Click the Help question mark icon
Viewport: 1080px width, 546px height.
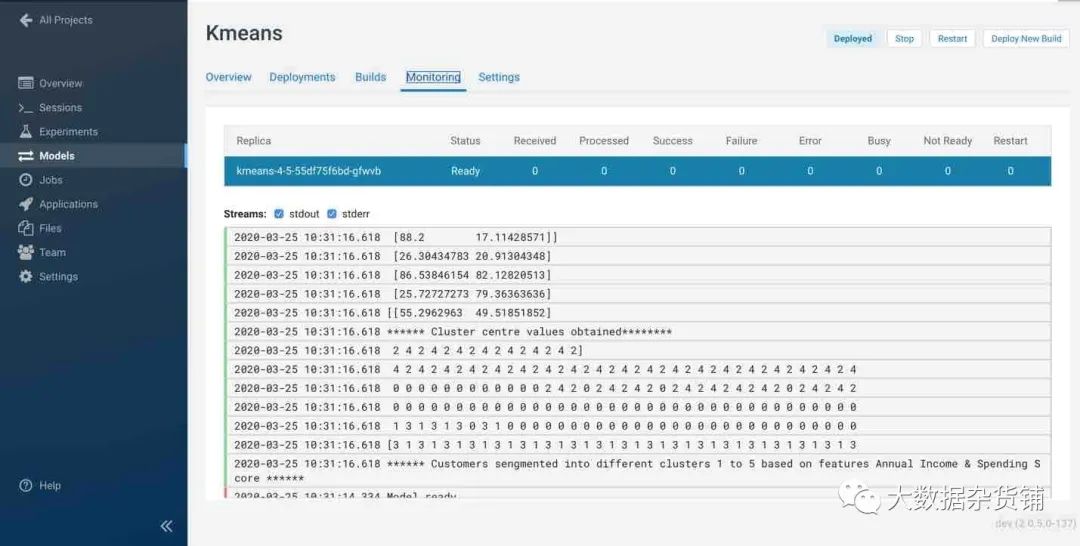pyautogui.click(x=25, y=485)
